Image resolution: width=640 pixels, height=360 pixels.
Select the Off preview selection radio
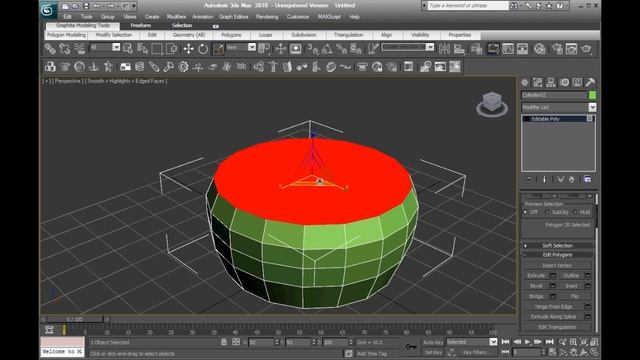[x=525, y=212]
